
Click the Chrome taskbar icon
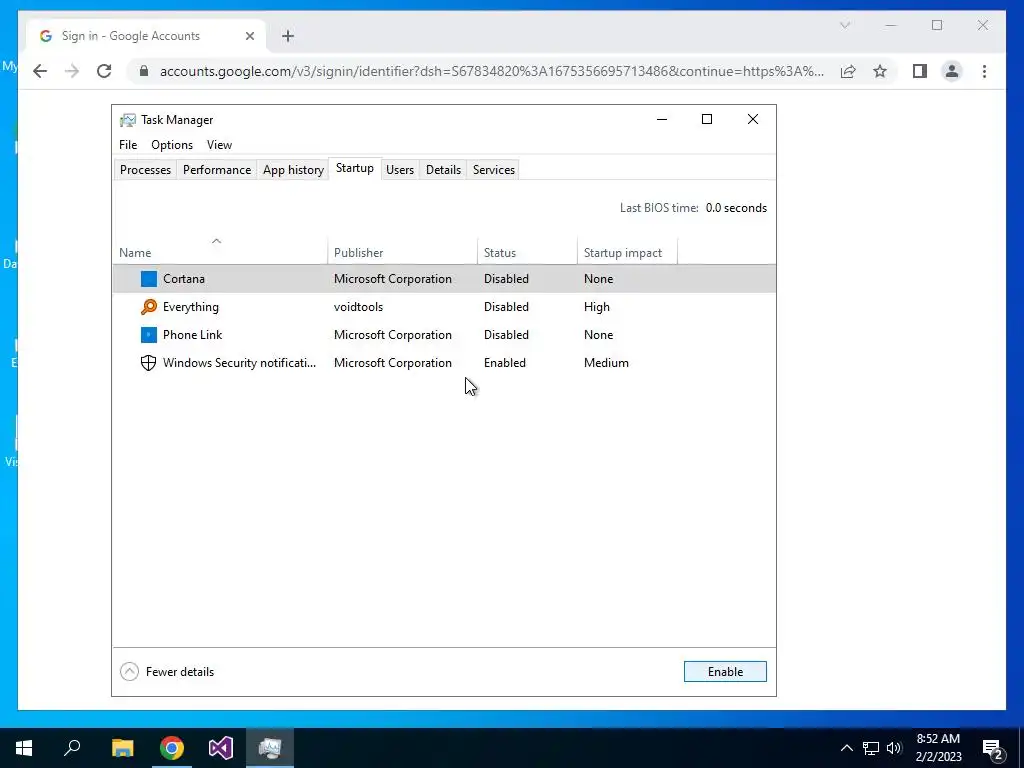point(172,748)
